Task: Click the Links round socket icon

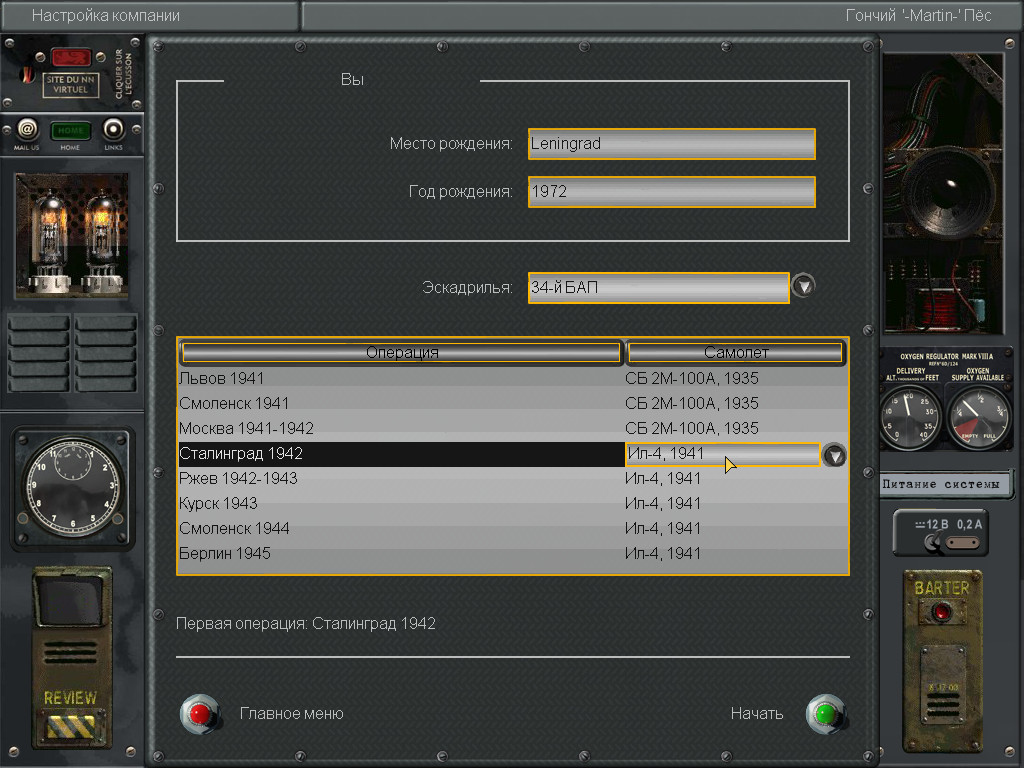Action: pyautogui.click(x=113, y=130)
